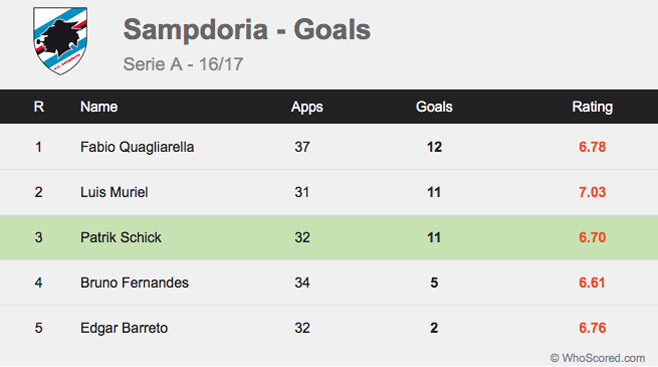Click the Sampdoria club crest logo
The width and height of the screenshot is (658, 367).
60,41
